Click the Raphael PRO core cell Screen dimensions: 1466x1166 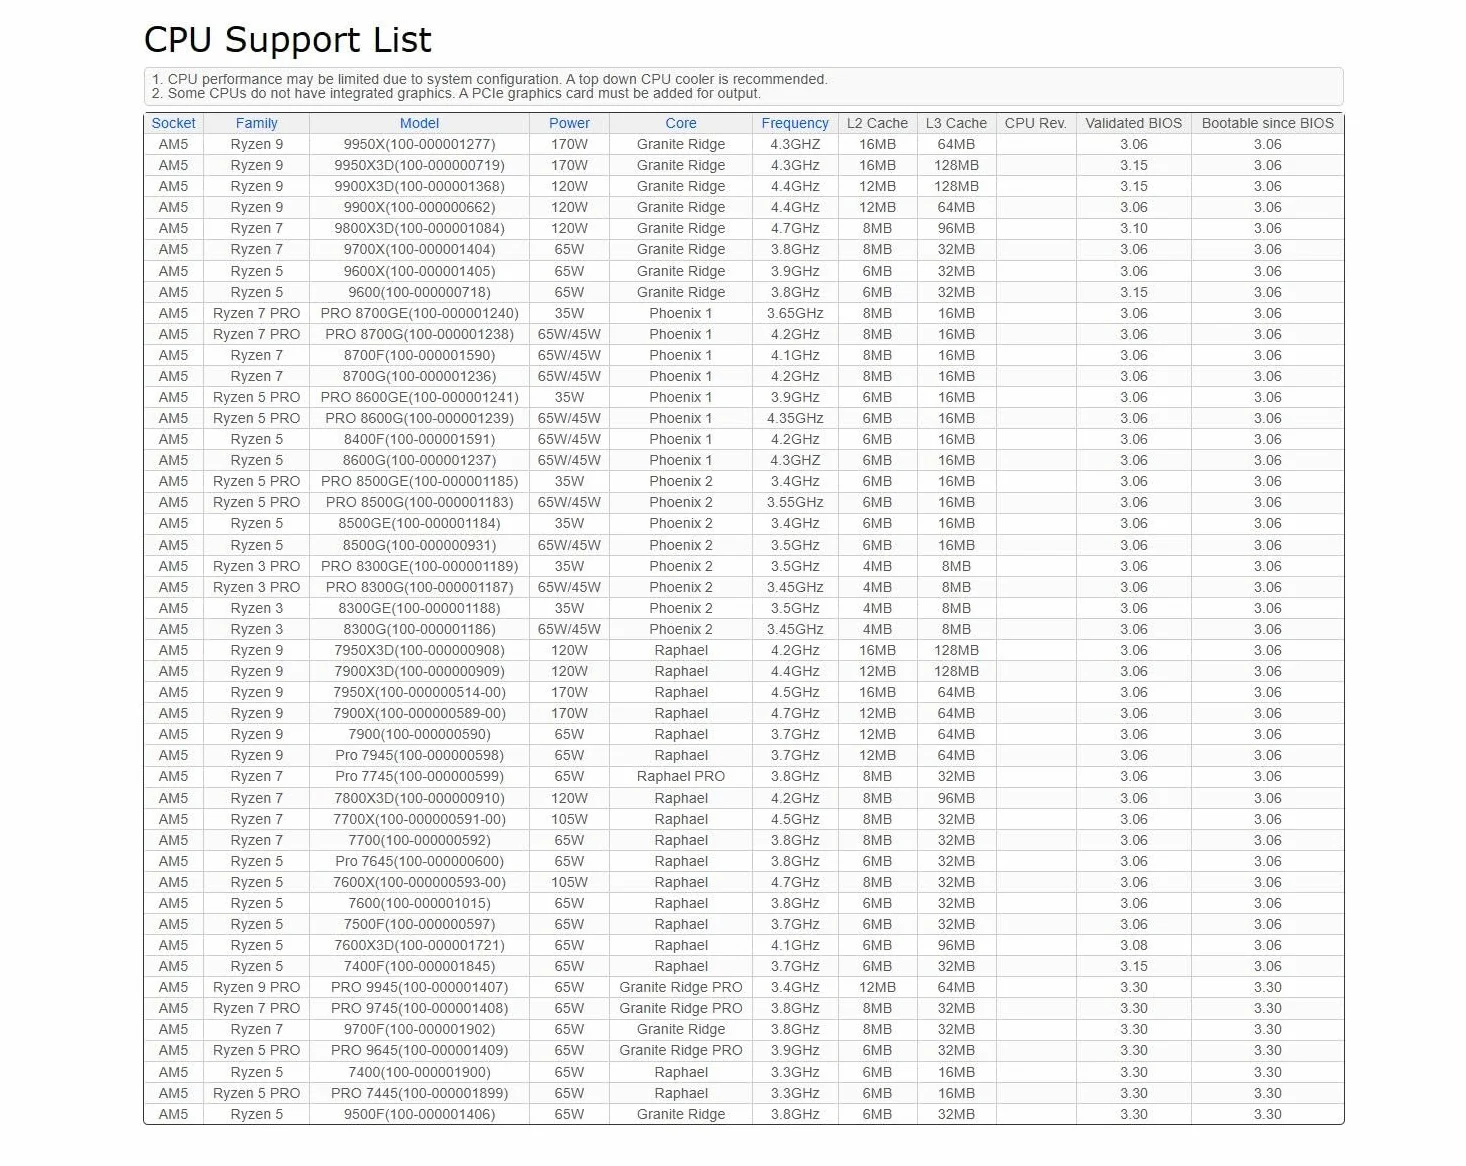[x=681, y=776]
